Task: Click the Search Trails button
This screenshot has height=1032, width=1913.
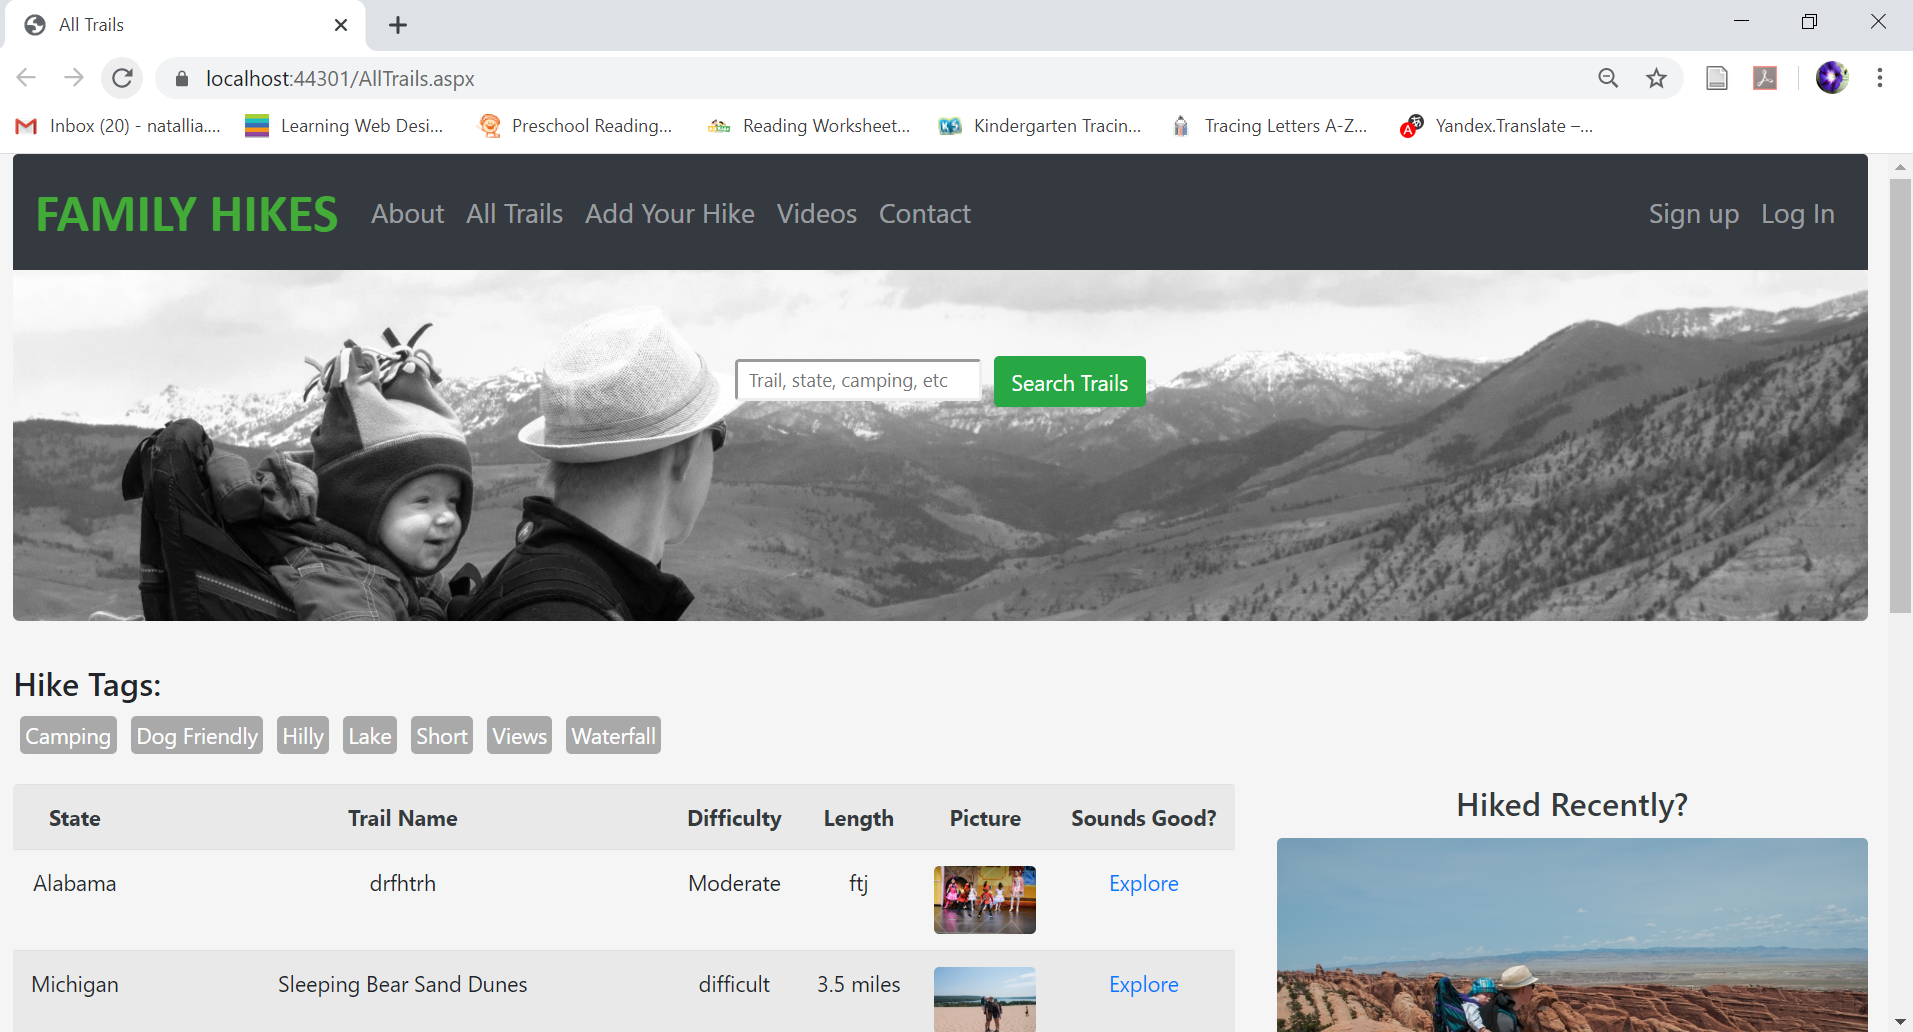Action: pos(1069,382)
